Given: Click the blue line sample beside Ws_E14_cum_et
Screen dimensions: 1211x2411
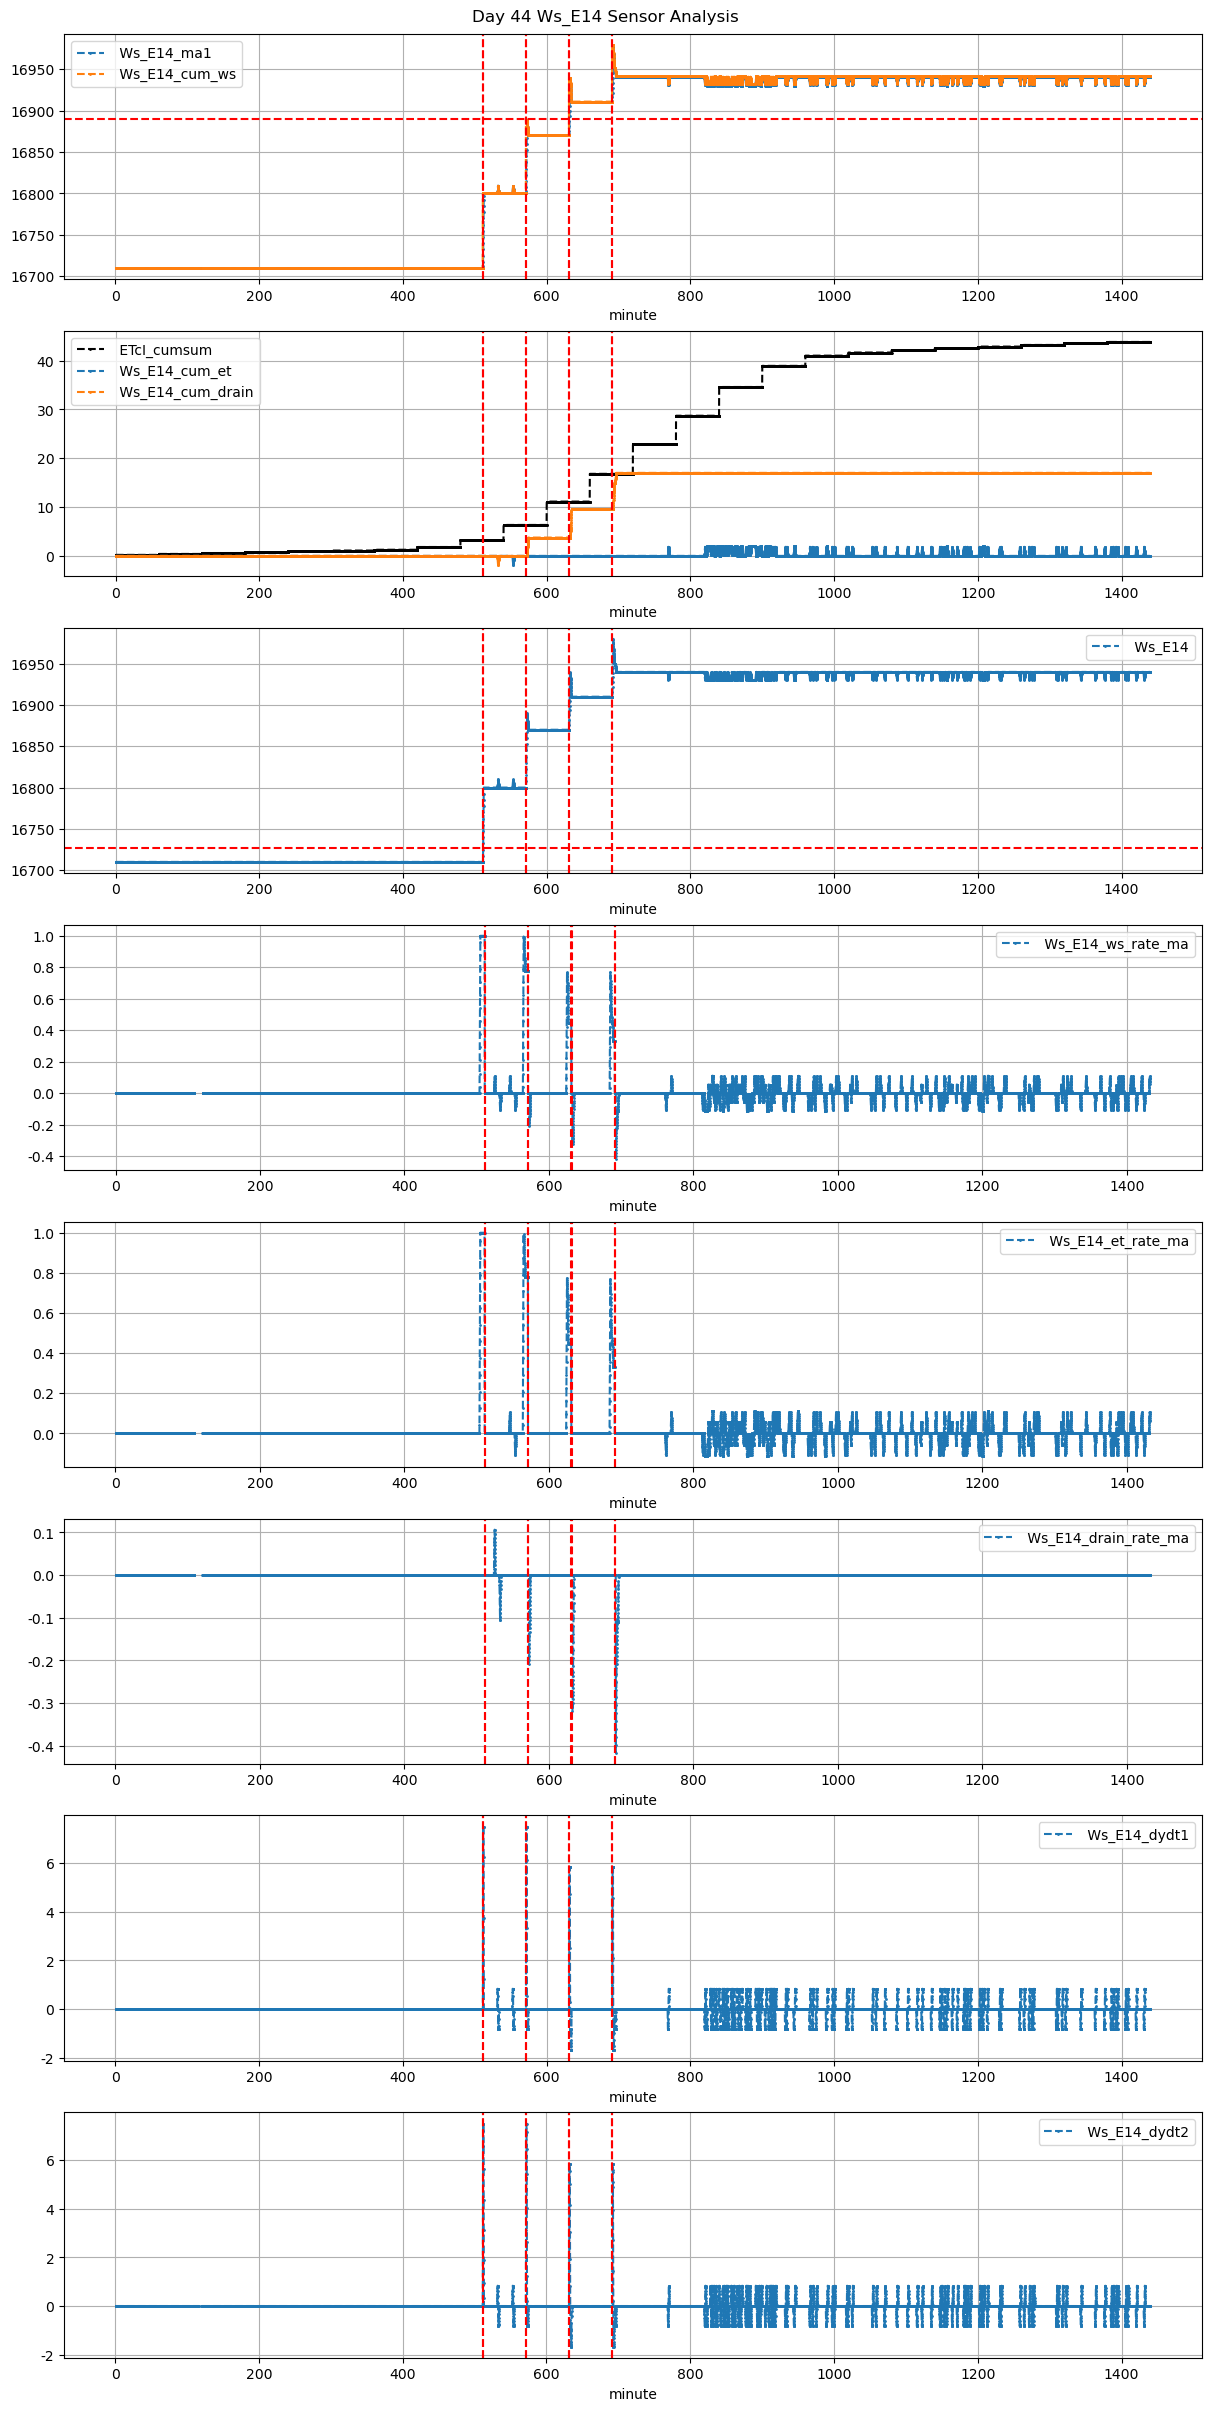Looking at the screenshot, I should [x=93, y=371].
